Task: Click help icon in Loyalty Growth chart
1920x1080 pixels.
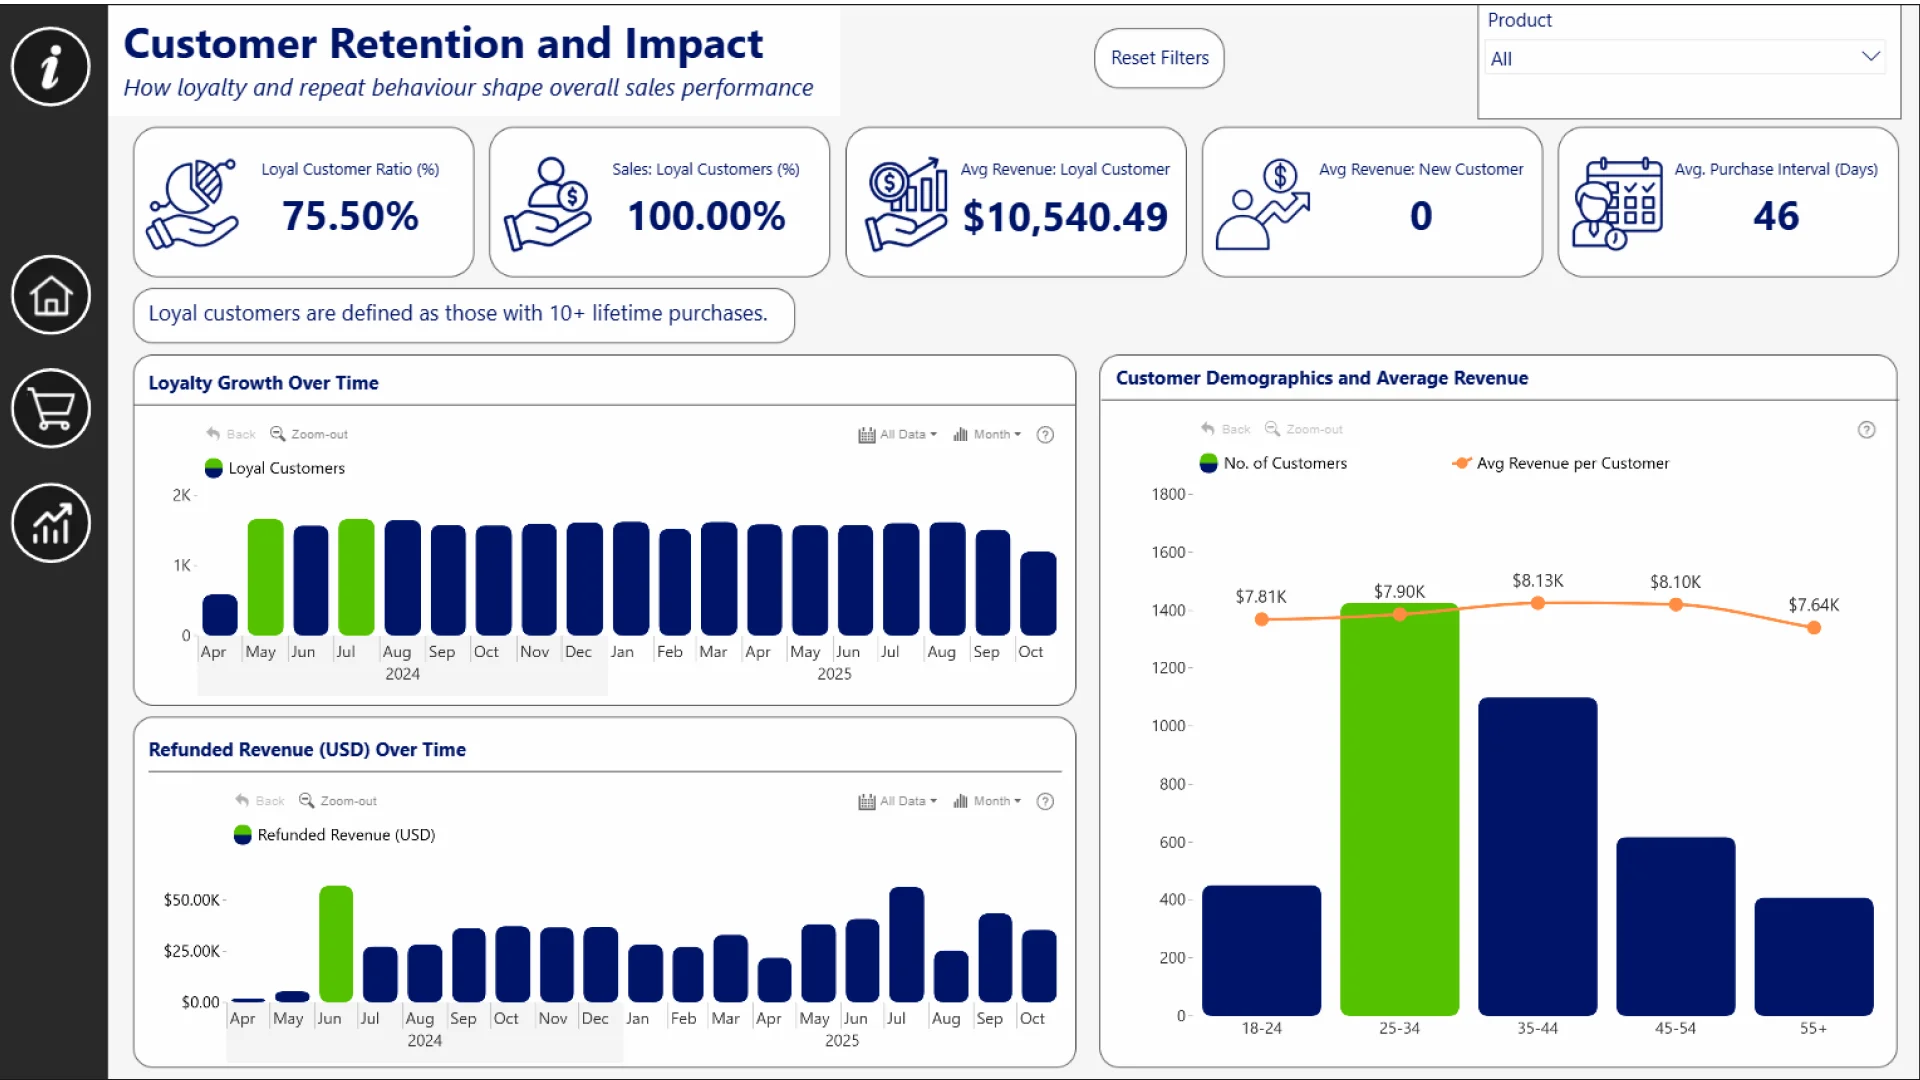Action: click(1045, 435)
